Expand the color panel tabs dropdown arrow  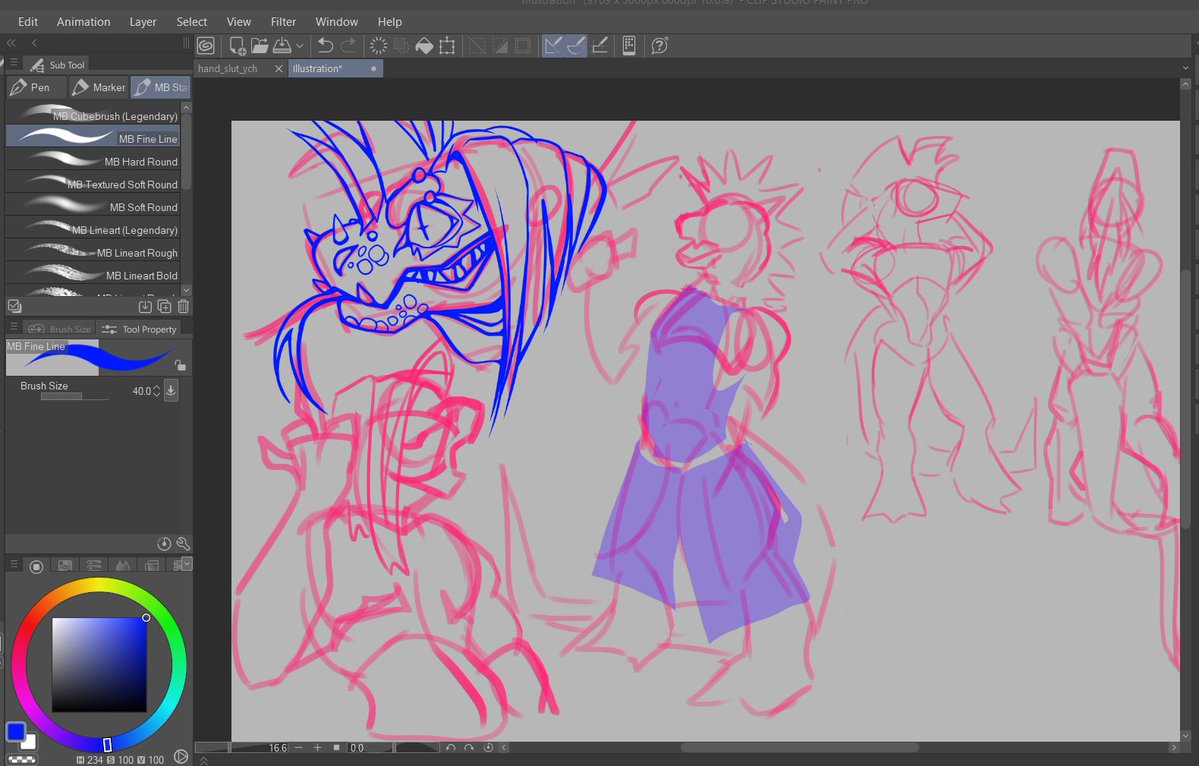[187, 563]
